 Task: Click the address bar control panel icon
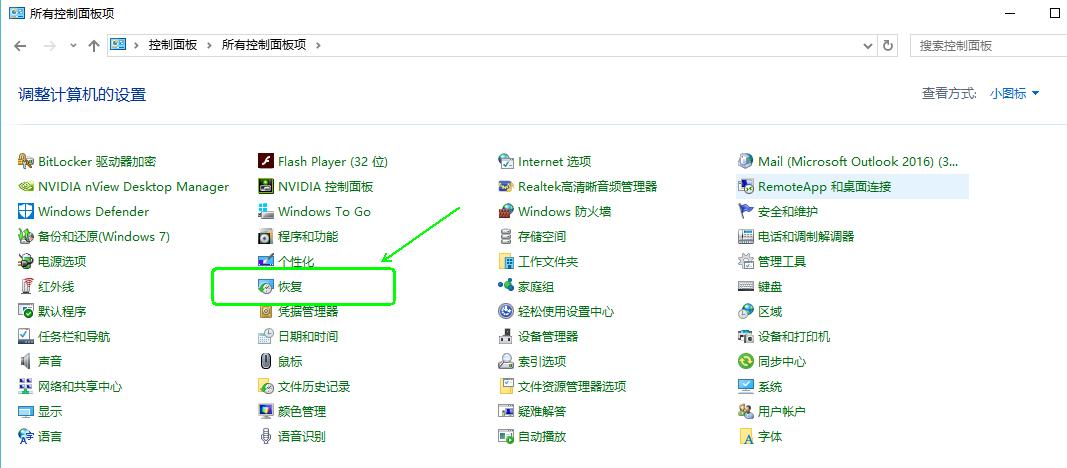pos(118,45)
